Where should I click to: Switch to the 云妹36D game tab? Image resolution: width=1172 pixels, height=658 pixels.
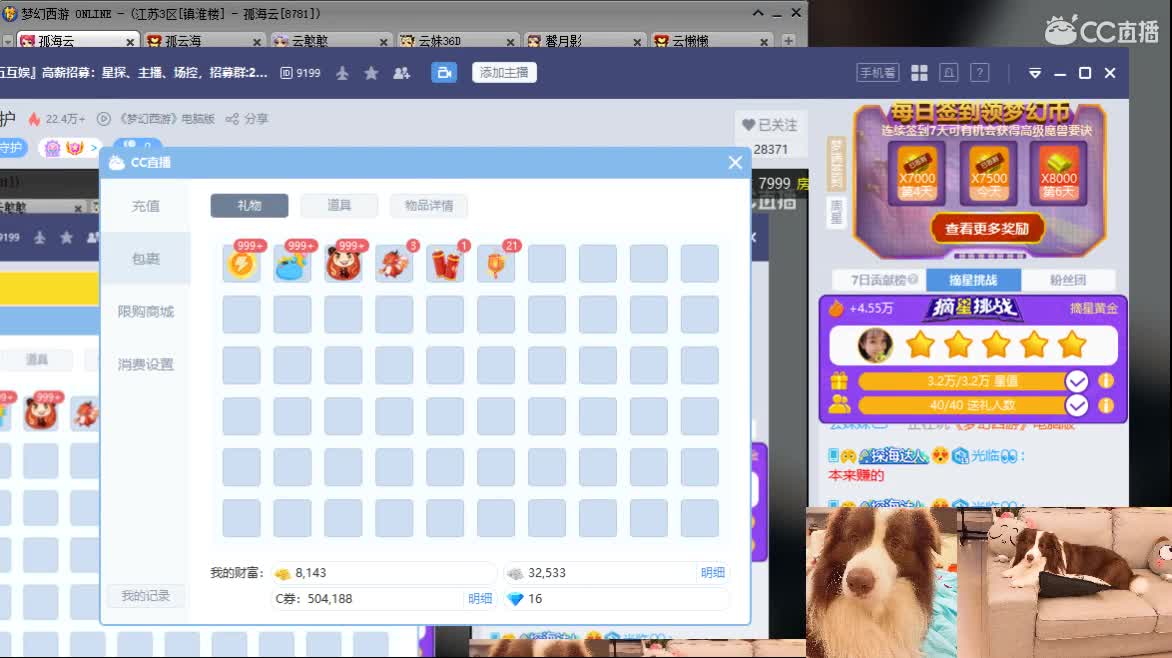(x=456, y=41)
